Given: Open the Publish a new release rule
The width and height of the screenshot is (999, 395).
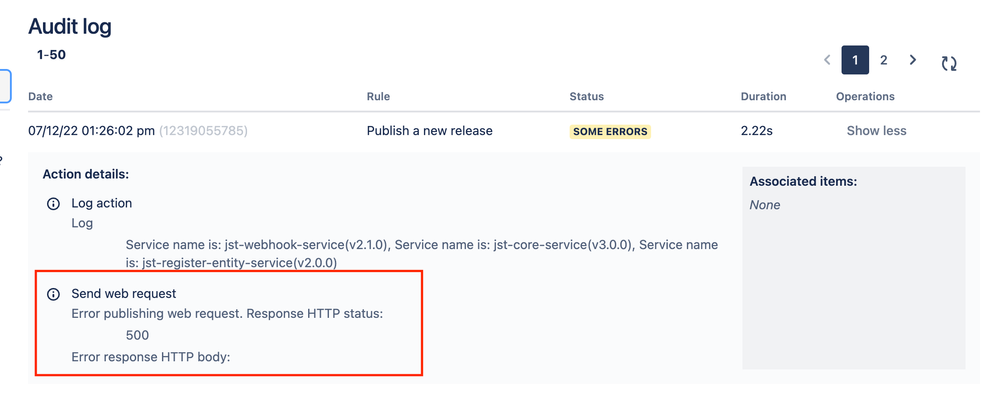Looking at the screenshot, I should (x=429, y=131).
